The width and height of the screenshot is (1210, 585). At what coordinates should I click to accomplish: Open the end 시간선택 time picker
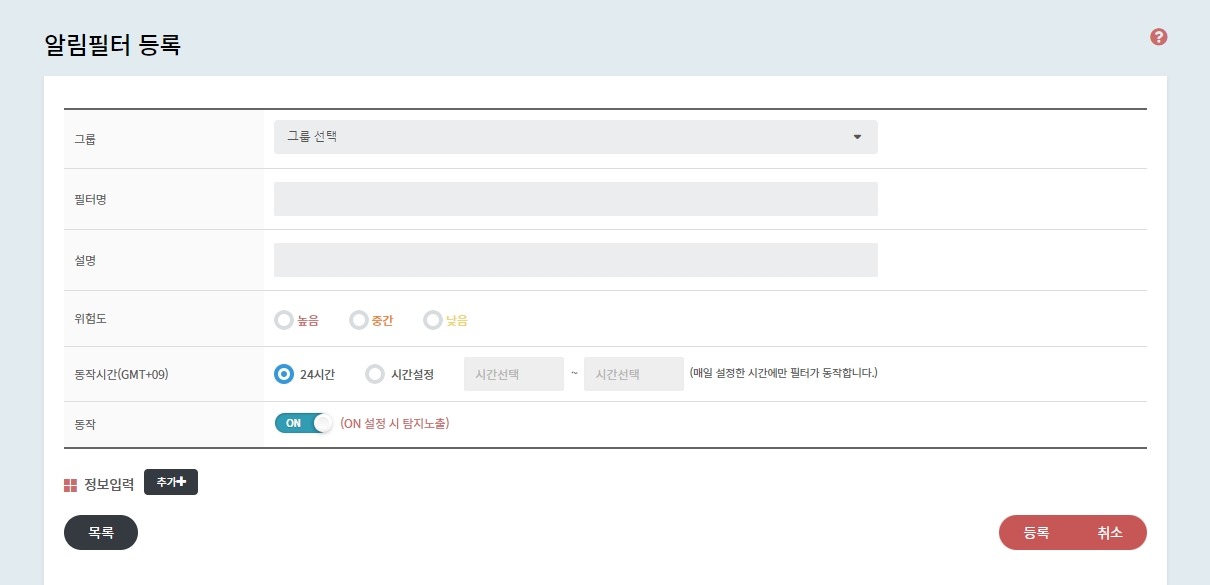[634, 374]
